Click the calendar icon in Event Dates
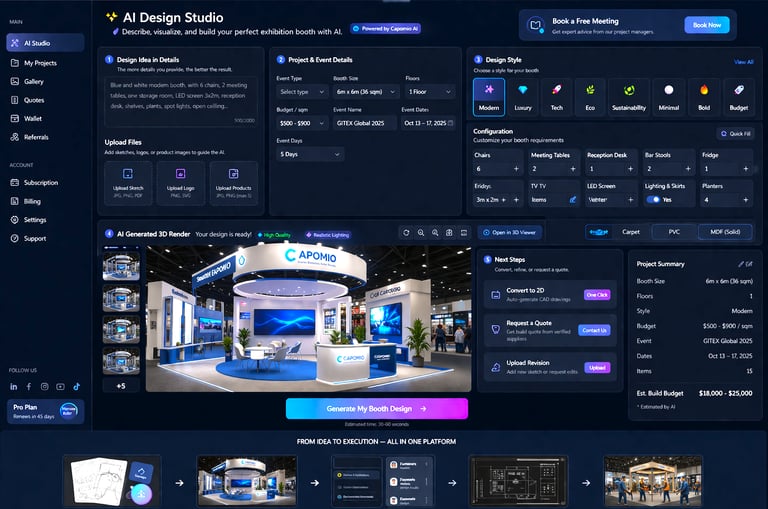 coord(451,123)
